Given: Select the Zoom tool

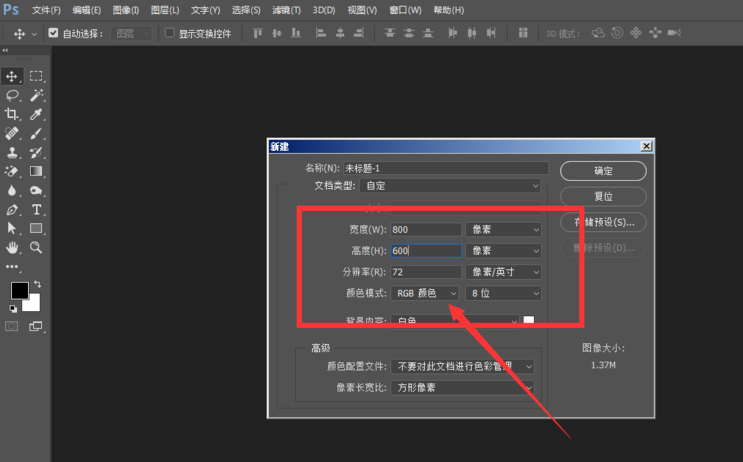Looking at the screenshot, I should click(x=36, y=247).
